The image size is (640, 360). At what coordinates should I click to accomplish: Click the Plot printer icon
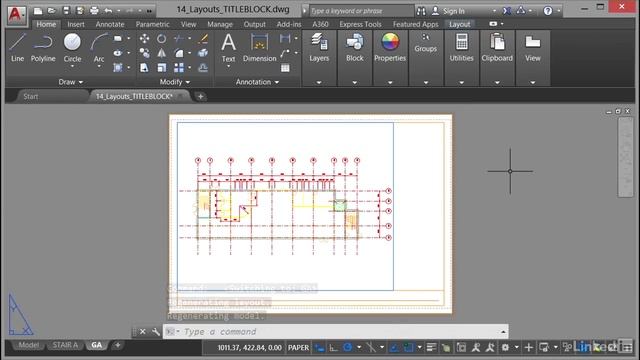pyautogui.click(x=94, y=11)
